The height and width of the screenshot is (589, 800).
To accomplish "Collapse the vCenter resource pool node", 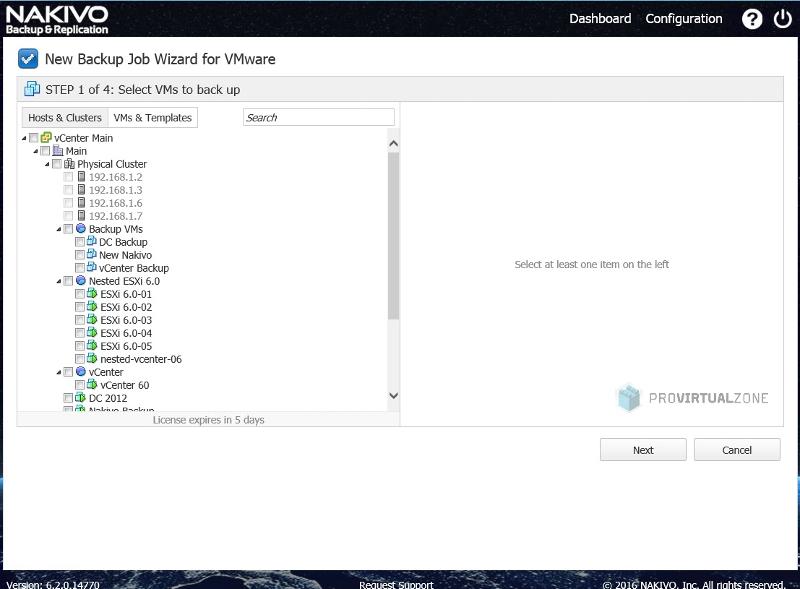I will [x=59, y=373].
